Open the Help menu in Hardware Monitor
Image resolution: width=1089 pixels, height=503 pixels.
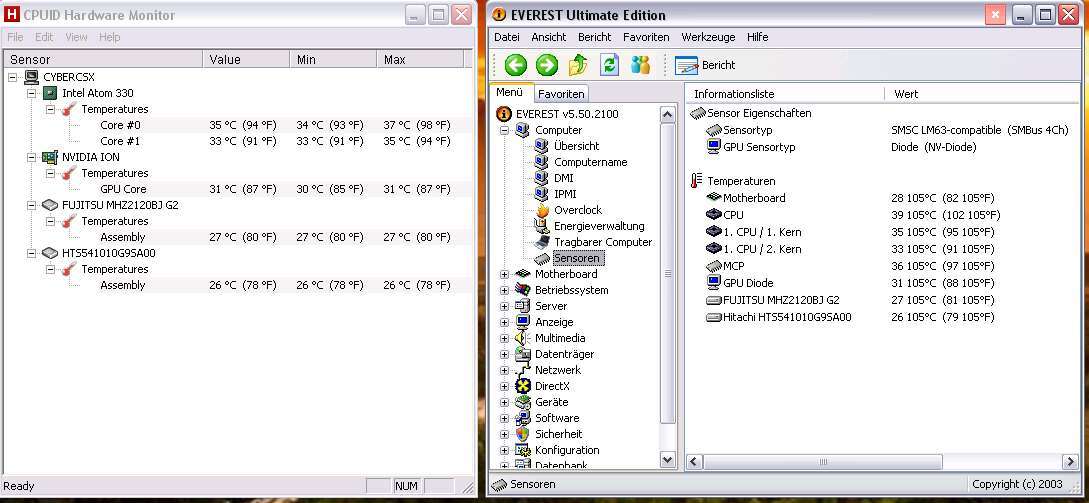click(110, 37)
